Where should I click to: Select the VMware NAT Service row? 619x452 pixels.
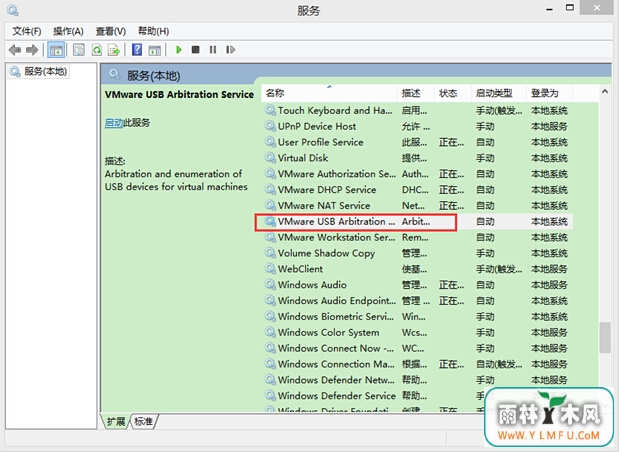tap(417, 205)
